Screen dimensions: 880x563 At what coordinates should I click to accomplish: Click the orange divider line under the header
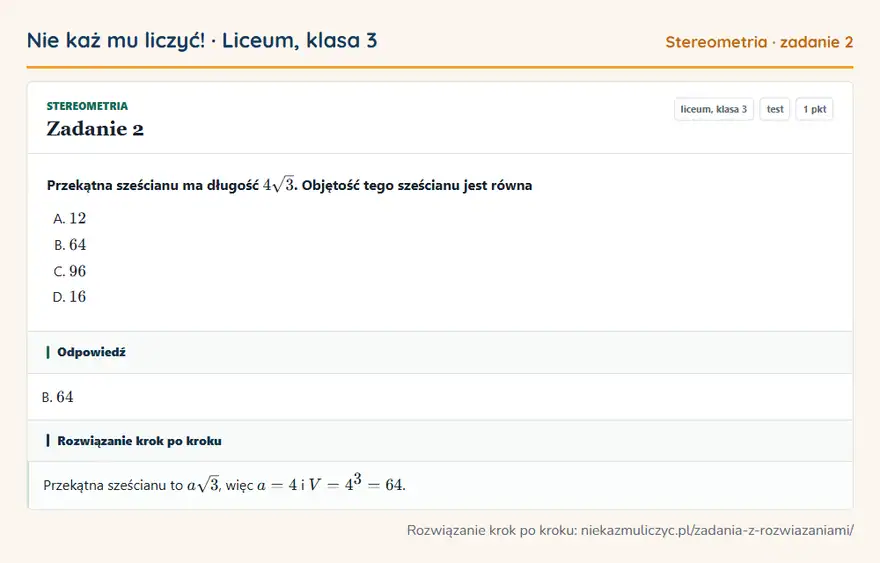point(440,67)
